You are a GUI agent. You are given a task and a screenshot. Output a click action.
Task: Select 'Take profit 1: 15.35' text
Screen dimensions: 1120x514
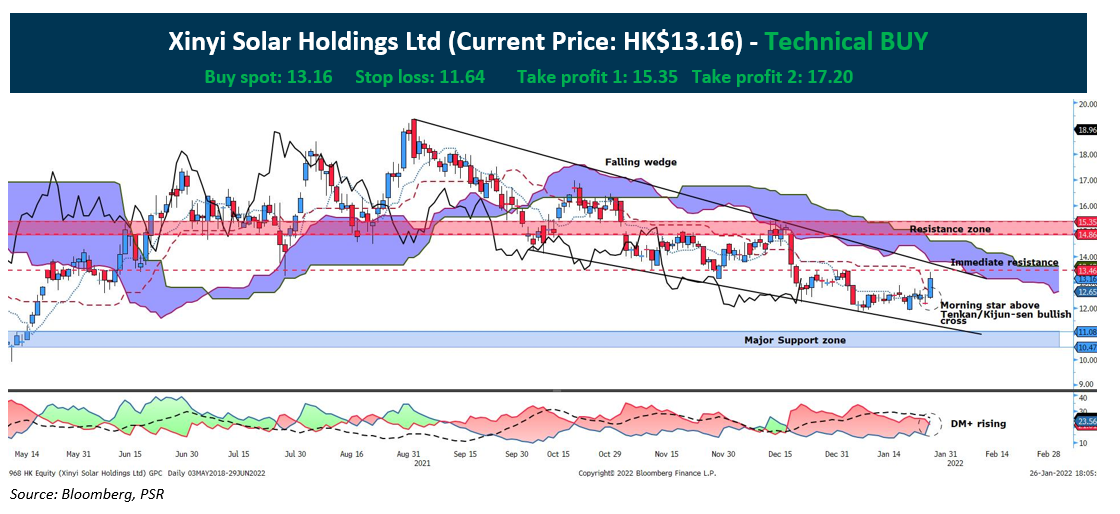(597, 76)
